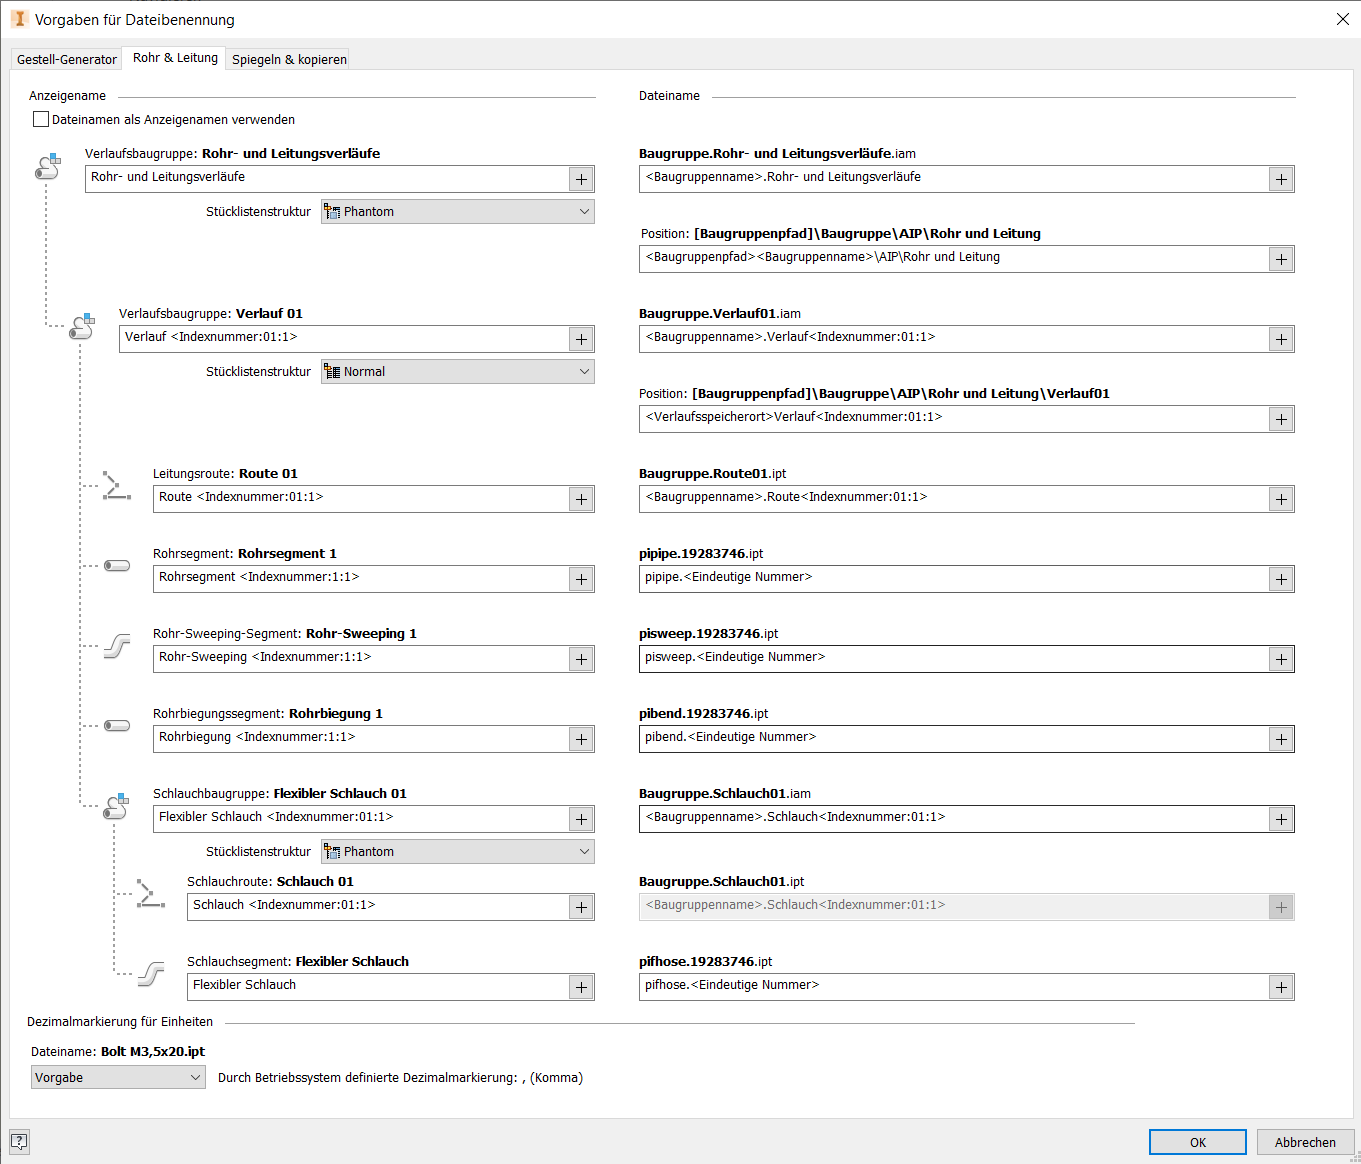Confirm the dialog with OK

click(x=1197, y=1142)
